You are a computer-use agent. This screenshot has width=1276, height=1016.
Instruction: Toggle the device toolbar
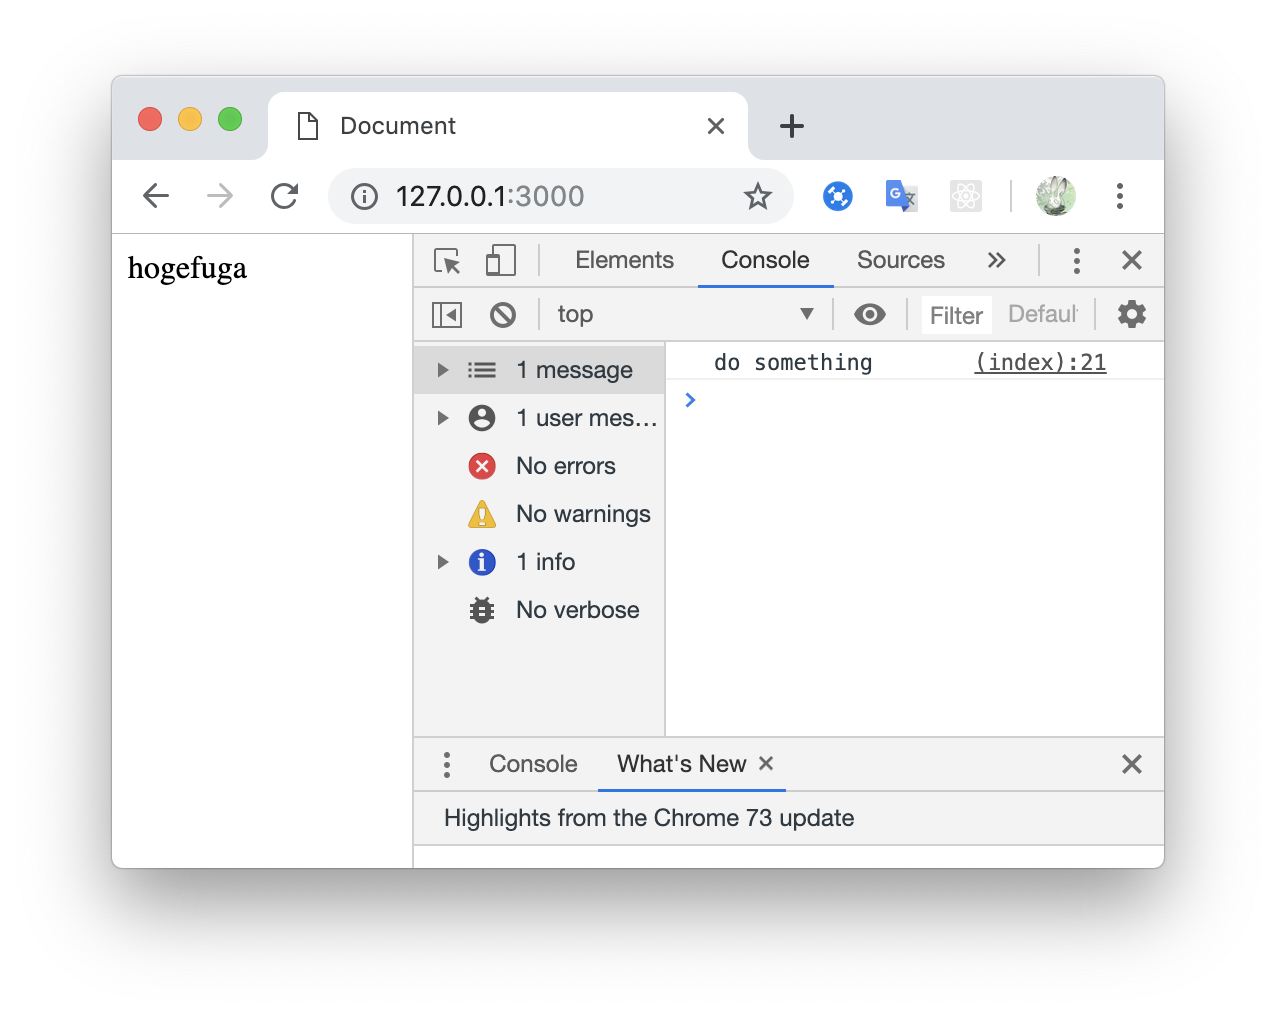point(500,260)
